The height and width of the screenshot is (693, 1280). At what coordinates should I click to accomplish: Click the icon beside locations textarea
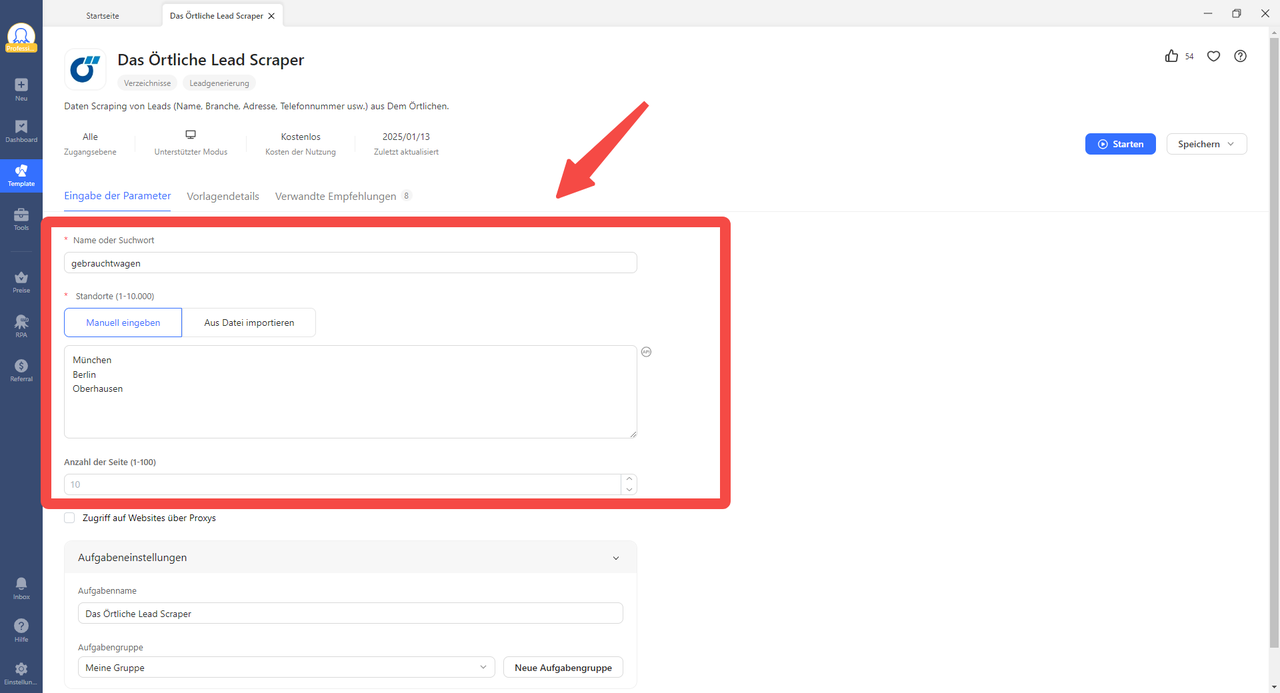(x=646, y=352)
